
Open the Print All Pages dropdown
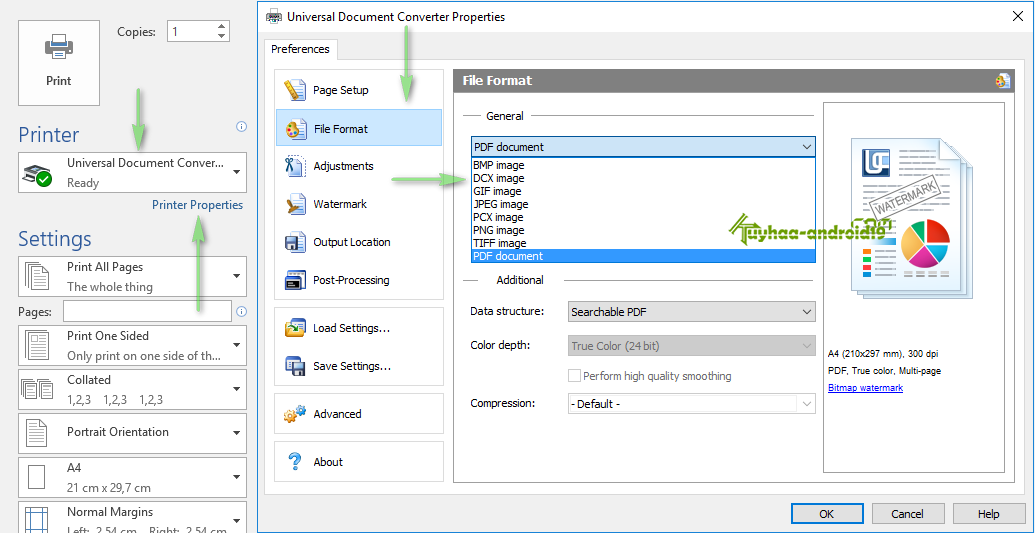click(133, 276)
